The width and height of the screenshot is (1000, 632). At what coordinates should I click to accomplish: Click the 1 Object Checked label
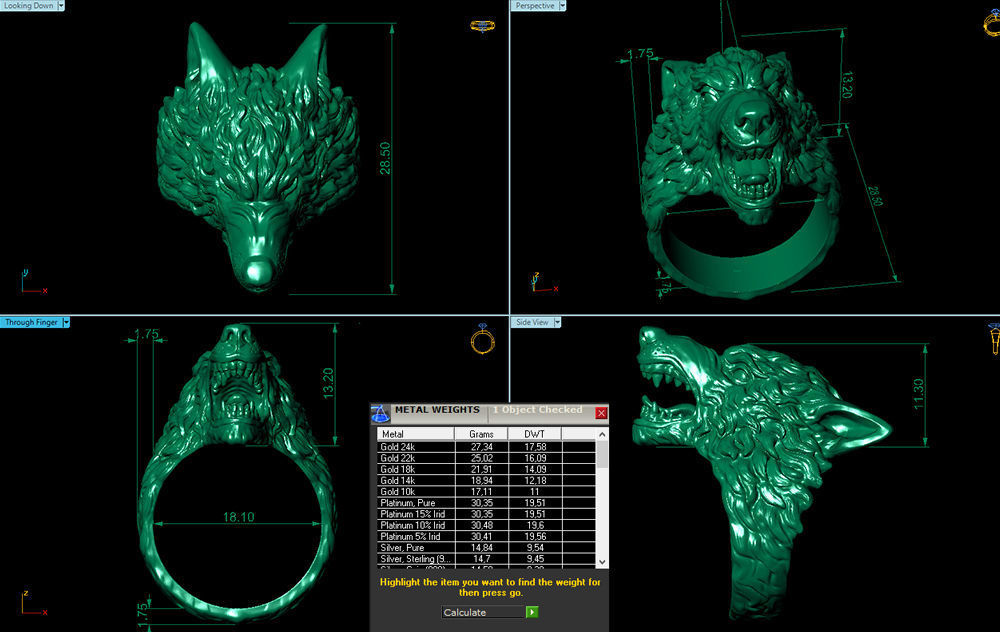538,410
